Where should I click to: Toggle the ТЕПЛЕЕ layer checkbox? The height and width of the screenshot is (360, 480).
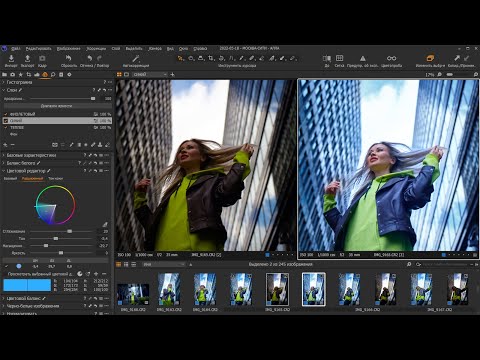(x=6, y=127)
